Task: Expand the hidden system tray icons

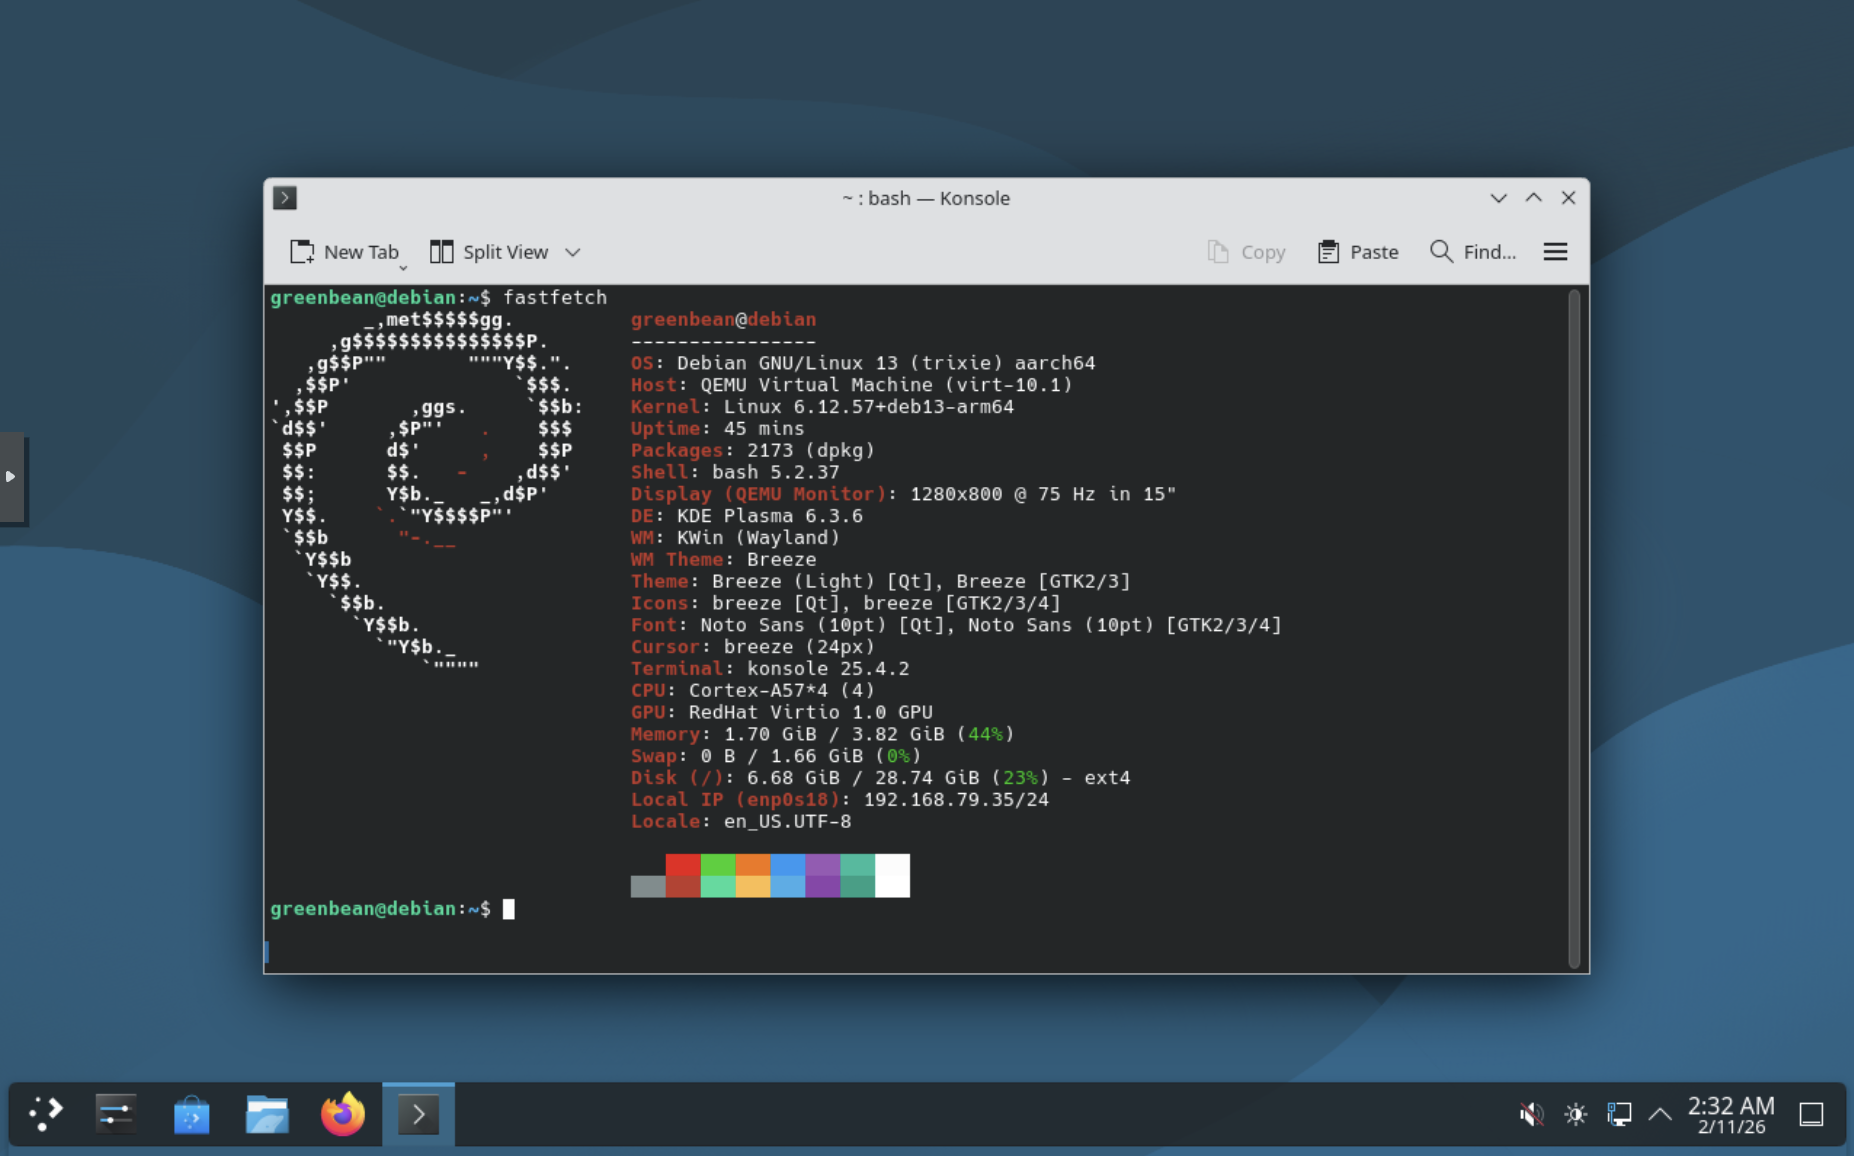Action: click(x=1660, y=1113)
